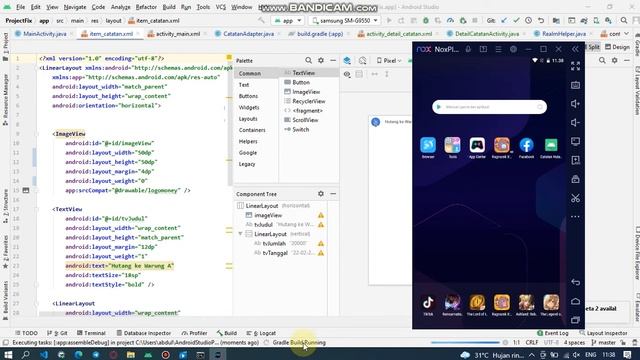Open Git history clock icon
The height and width of the screenshot is (360, 640).
tap(529, 20)
